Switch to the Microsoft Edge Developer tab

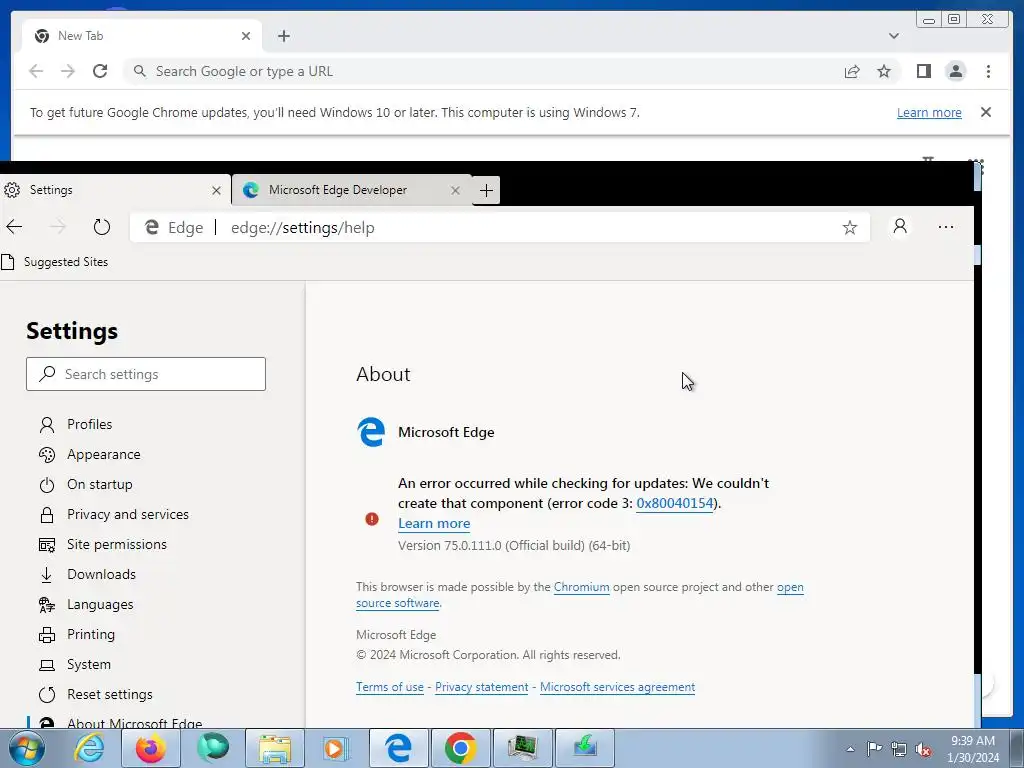351,190
